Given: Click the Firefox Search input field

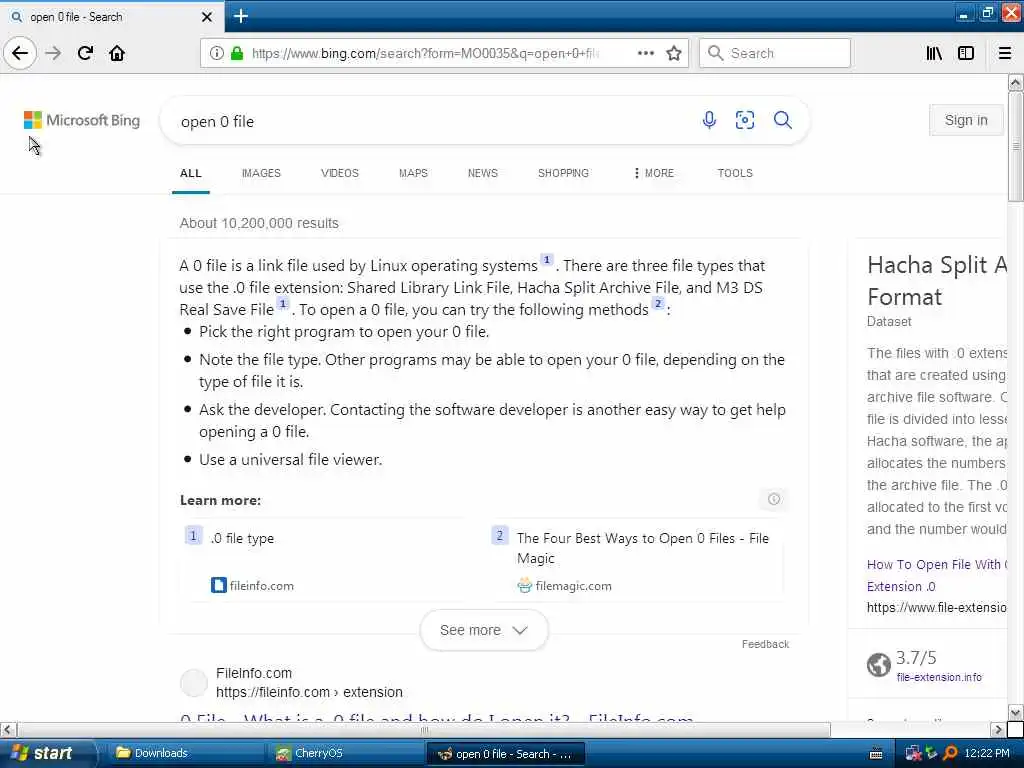Looking at the screenshot, I should coord(775,54).
